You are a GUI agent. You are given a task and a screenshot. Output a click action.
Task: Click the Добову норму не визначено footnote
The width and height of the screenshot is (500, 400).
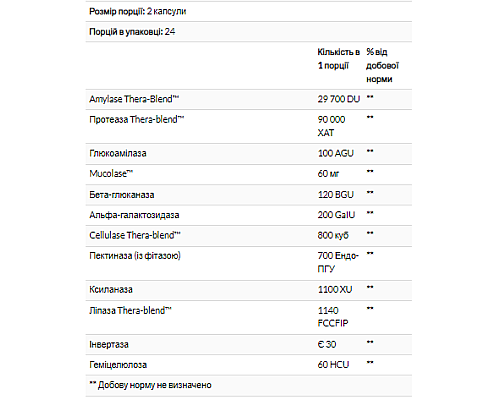(x=150, y=385)
